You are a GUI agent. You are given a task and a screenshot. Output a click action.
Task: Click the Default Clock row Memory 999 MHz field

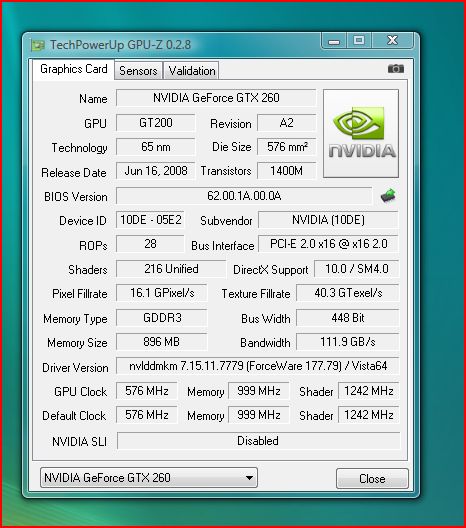(259, 415)
